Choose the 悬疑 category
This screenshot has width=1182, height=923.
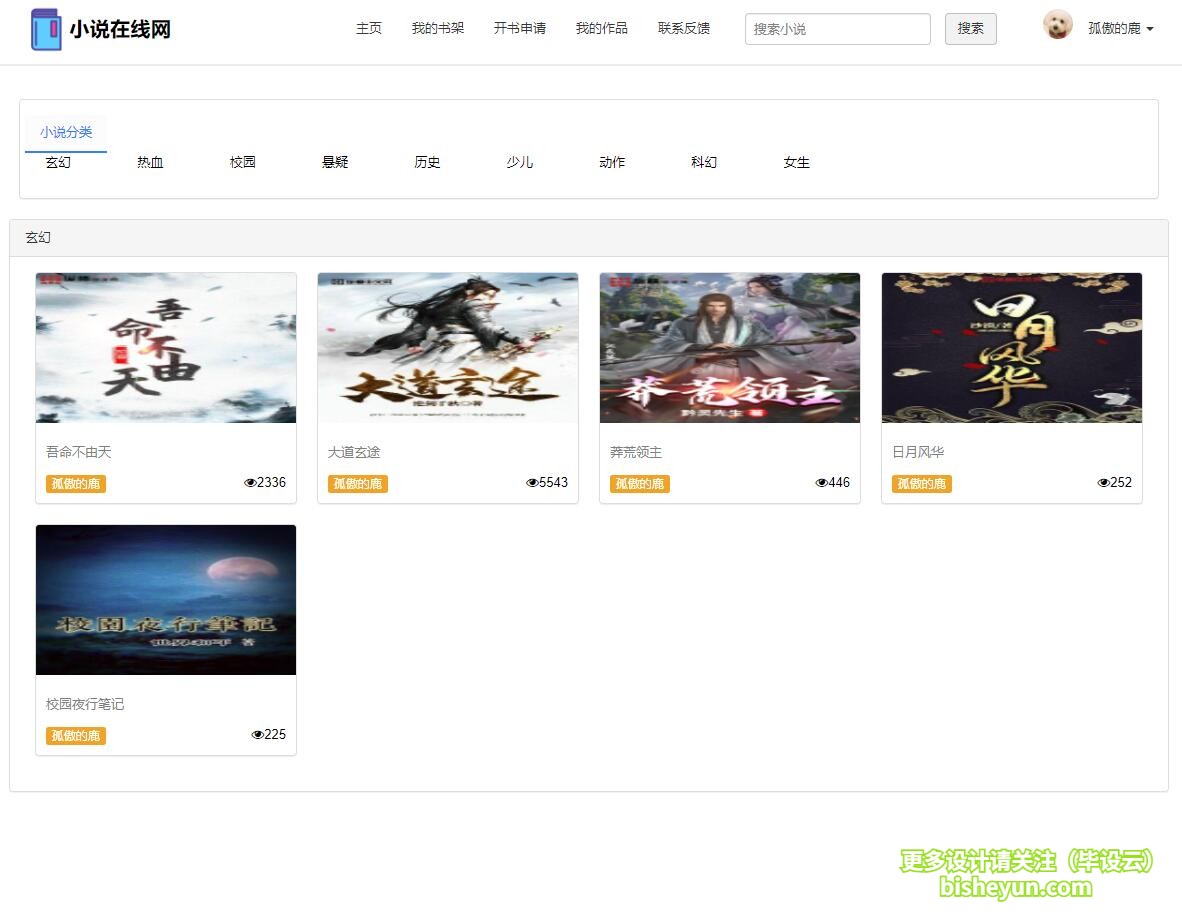[x=335, y=163]
